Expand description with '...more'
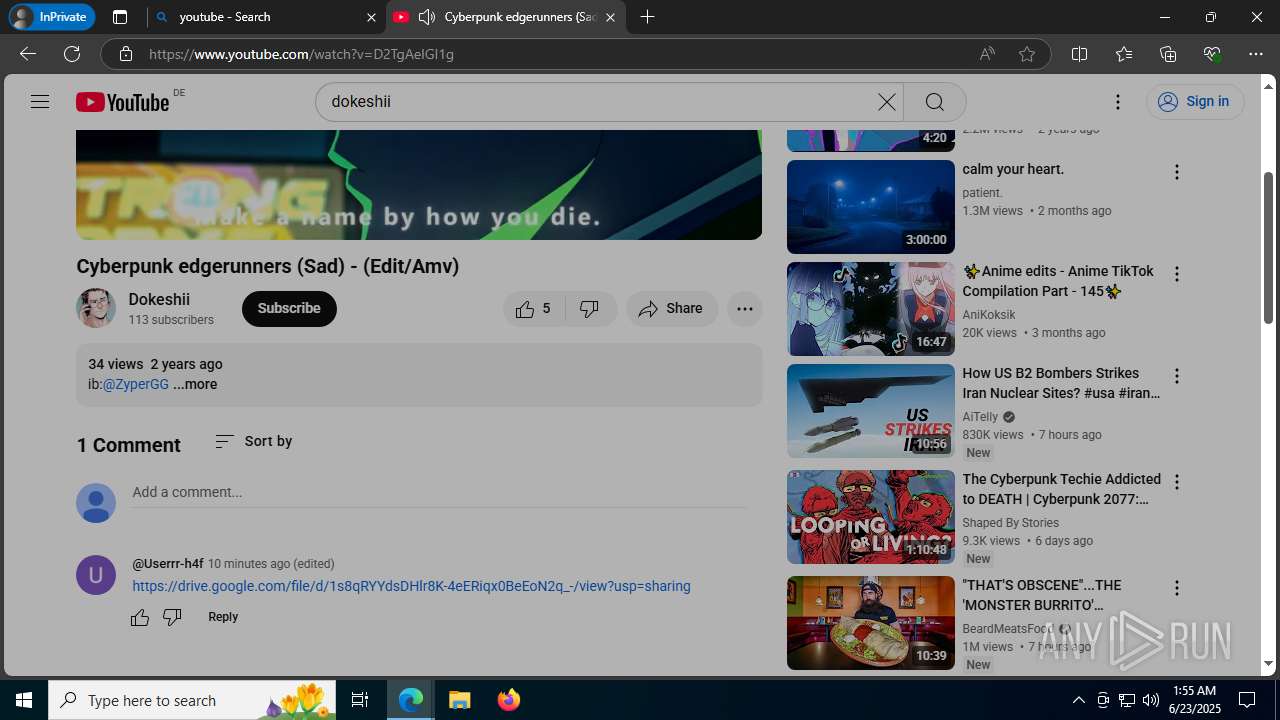Screen dimensions: 1280x720 click(x=195, y=384)
